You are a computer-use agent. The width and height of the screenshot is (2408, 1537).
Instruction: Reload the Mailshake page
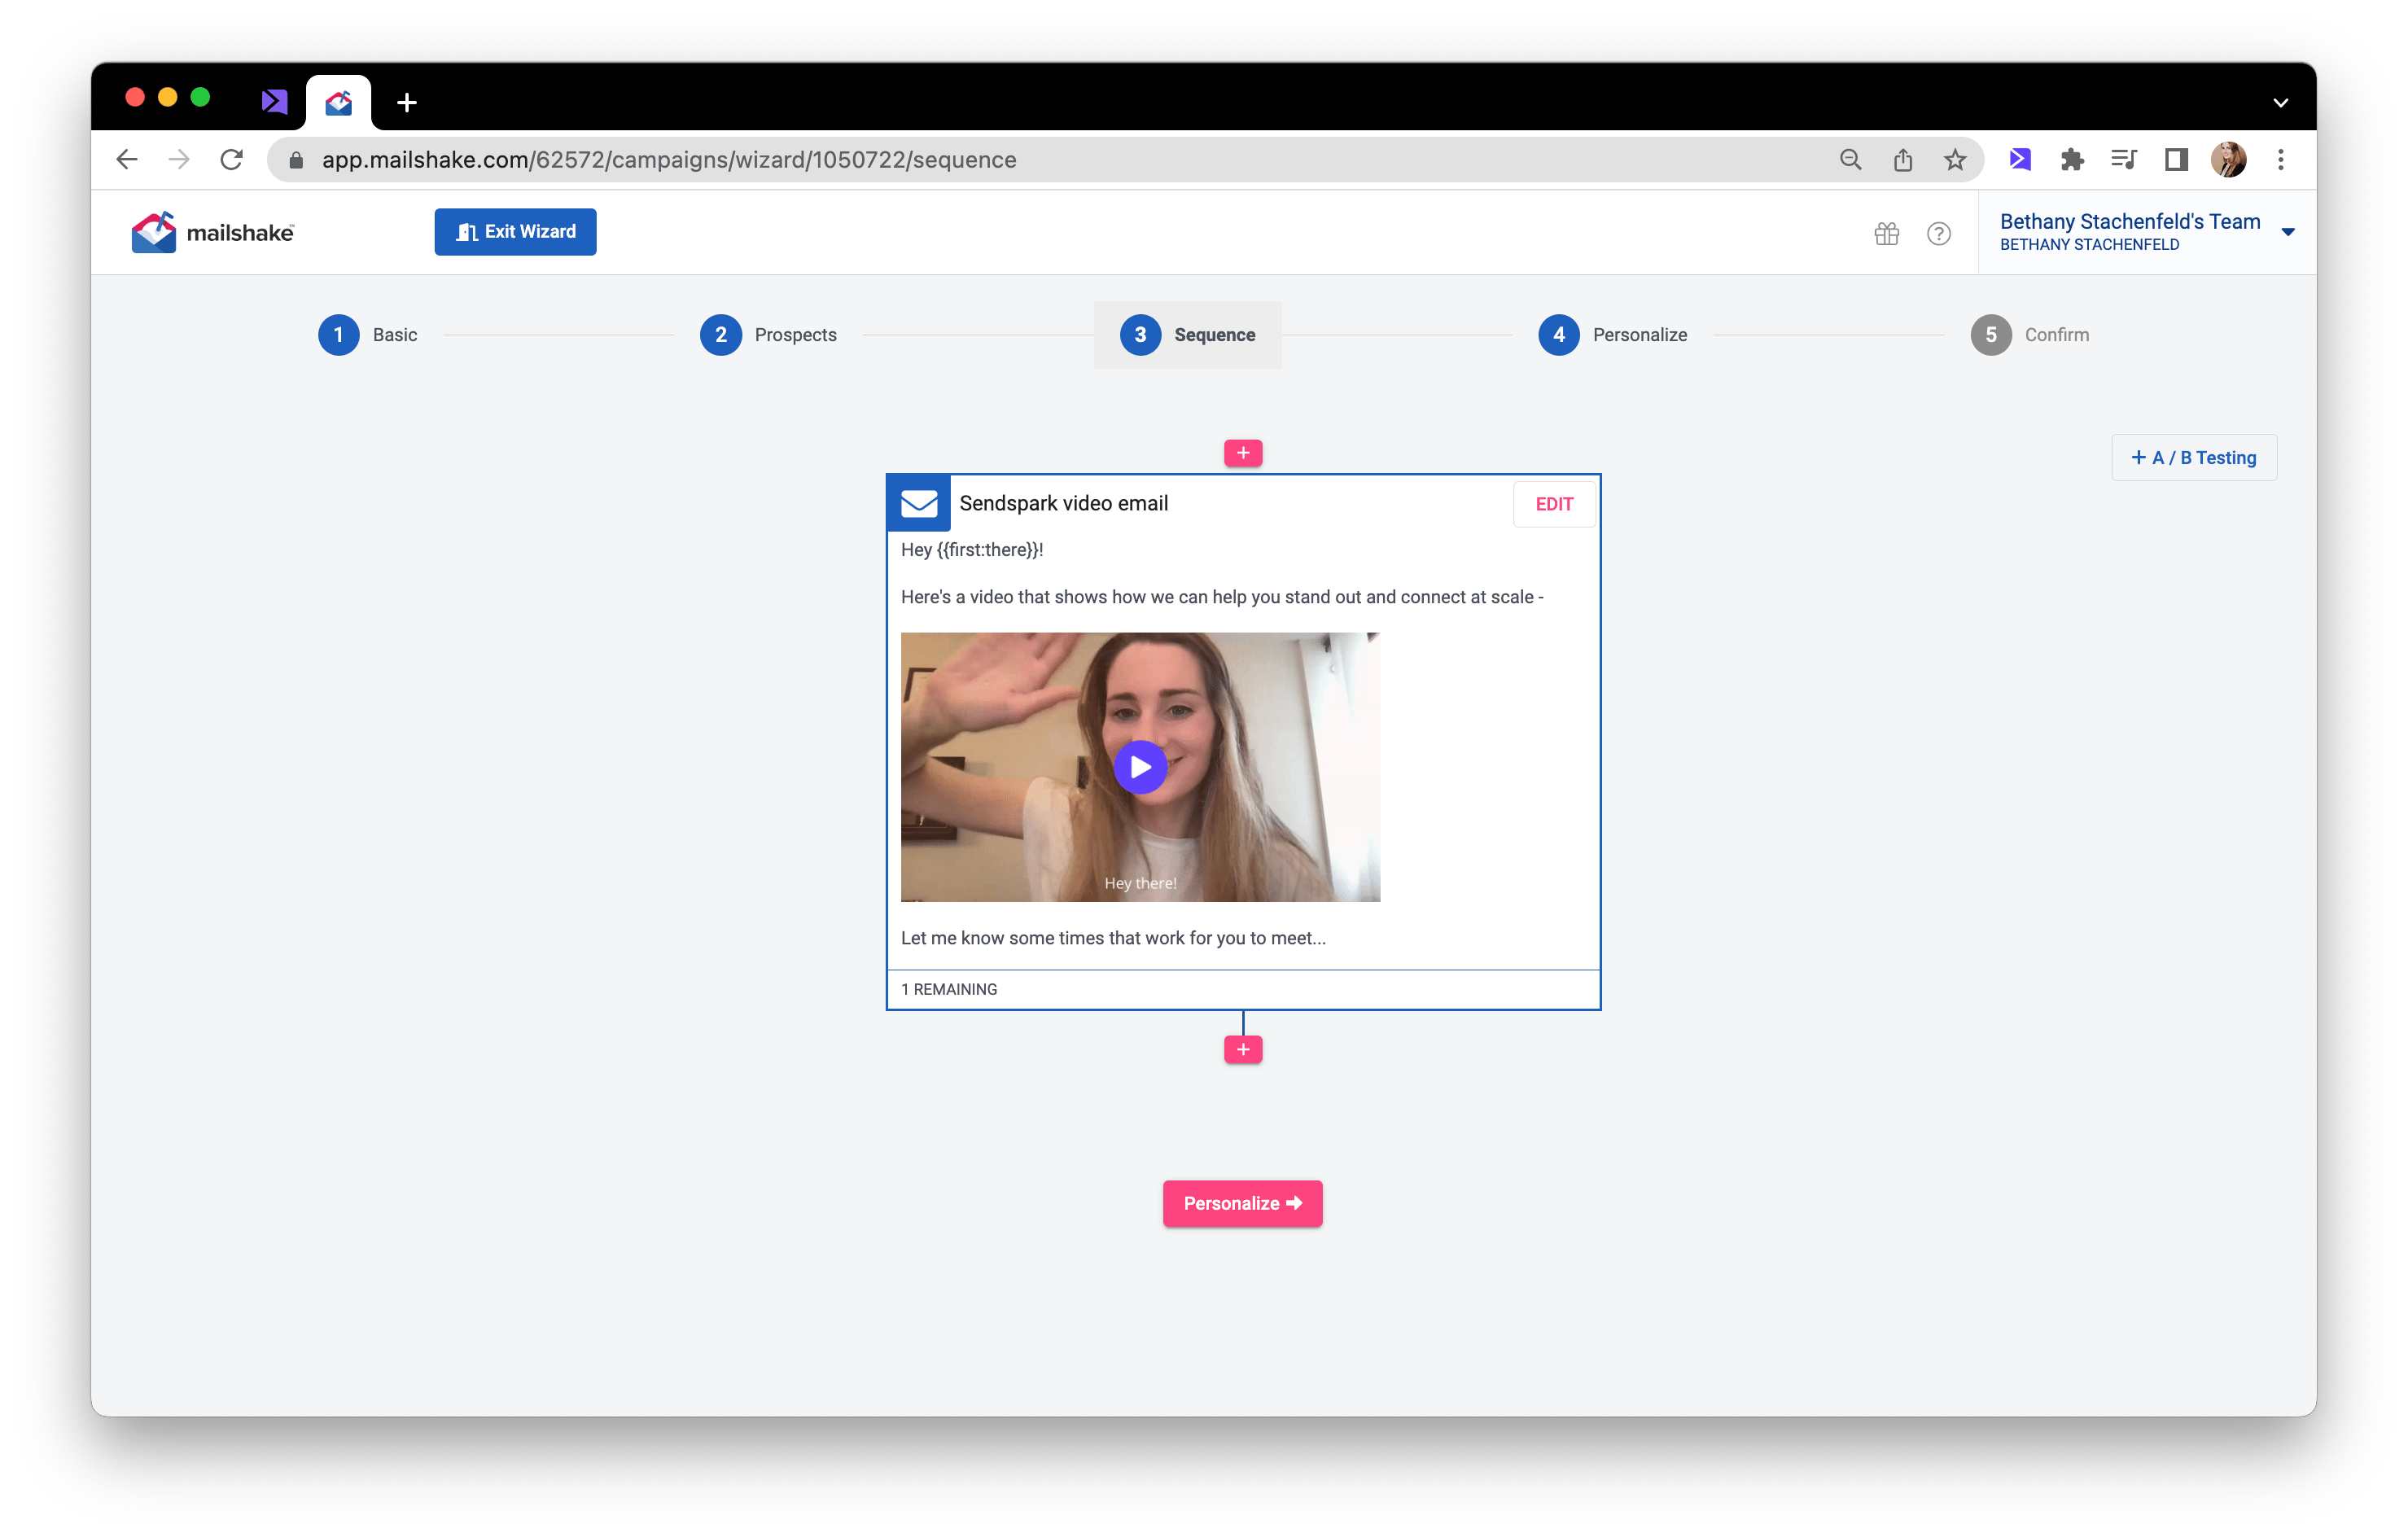232,160
